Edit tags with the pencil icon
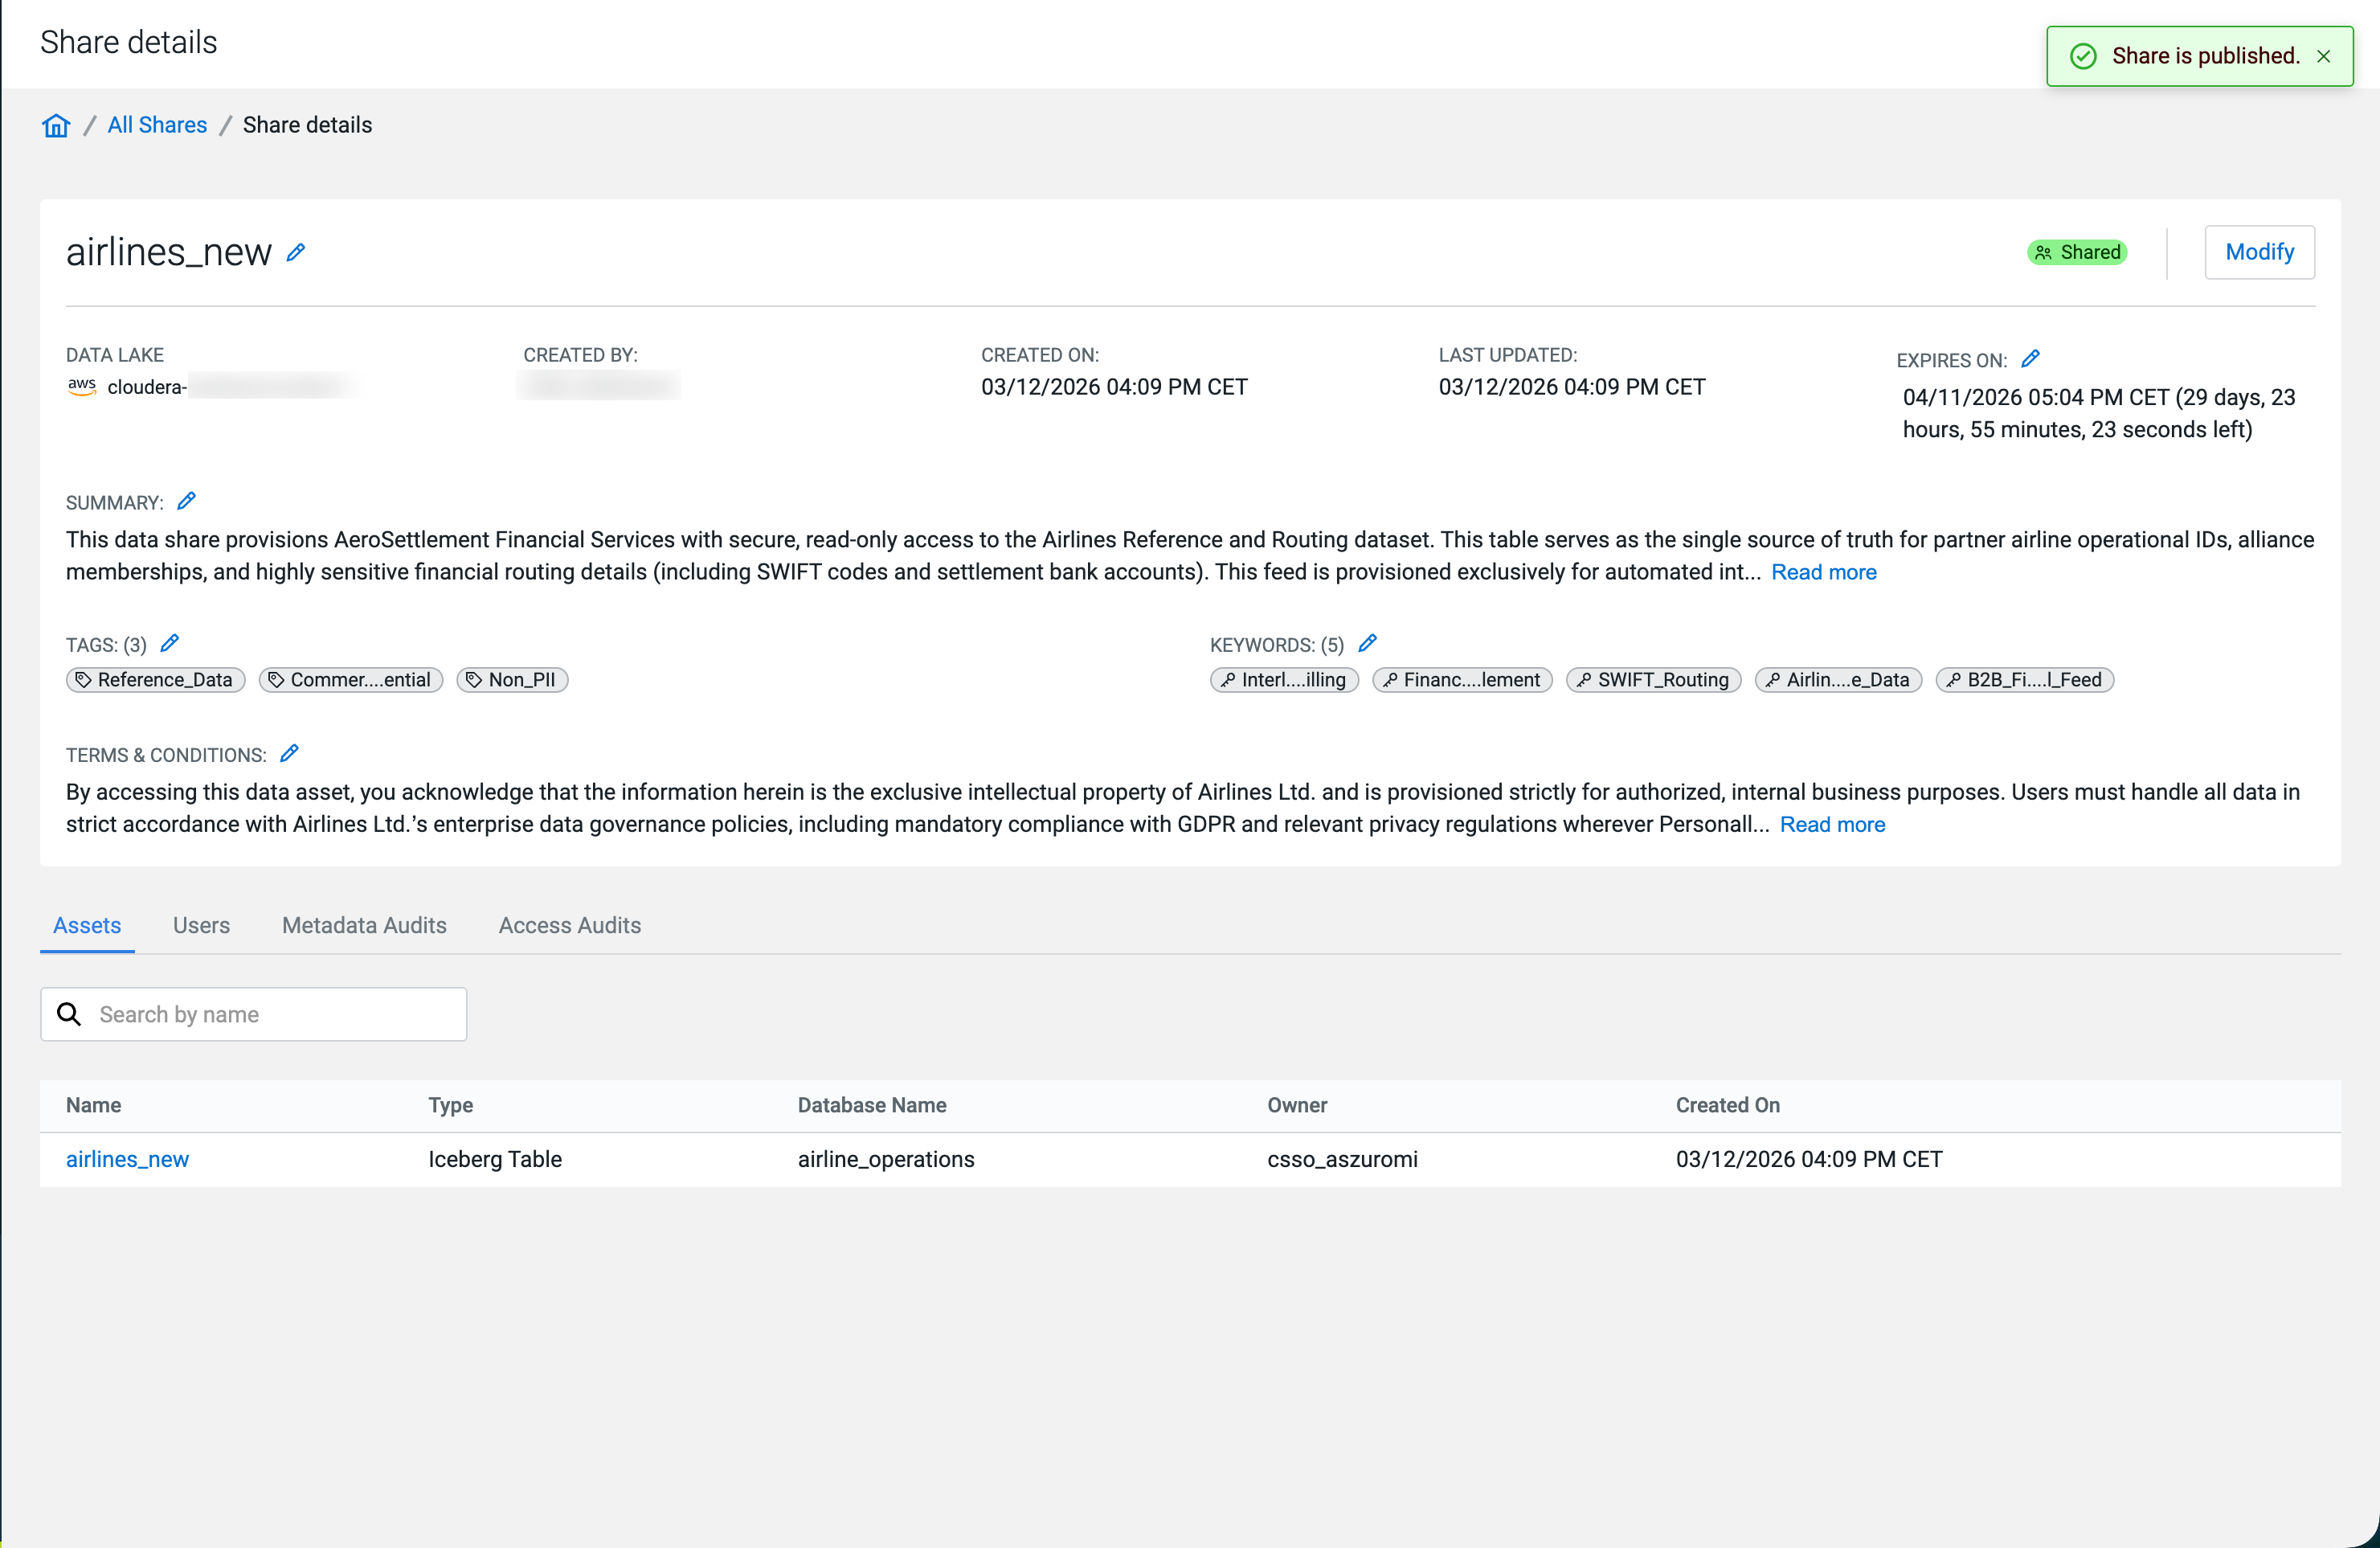Image resolution: width=2380 pixels, height=1548 pixels. [169, 643]
